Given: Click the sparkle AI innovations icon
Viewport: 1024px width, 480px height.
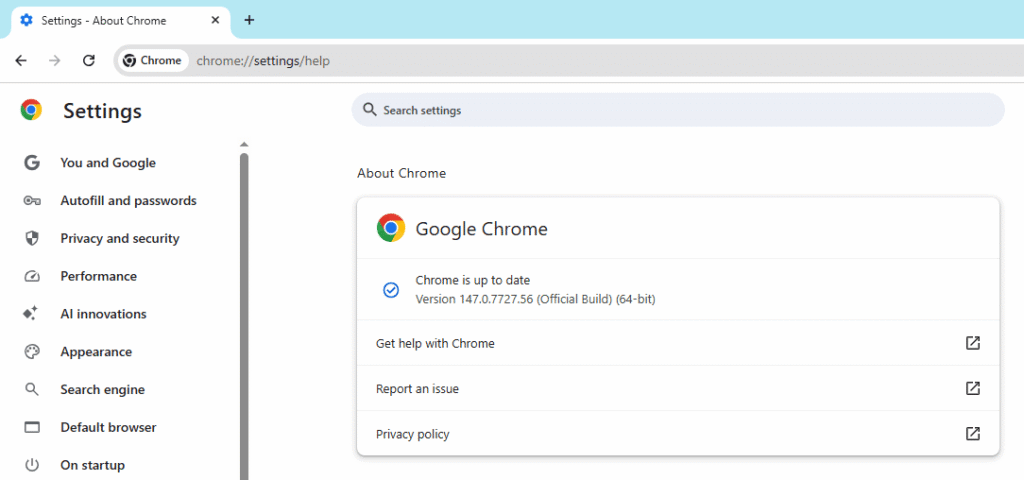Looking at the screenshot, I should pyautogui.click(x=31, y=313).
